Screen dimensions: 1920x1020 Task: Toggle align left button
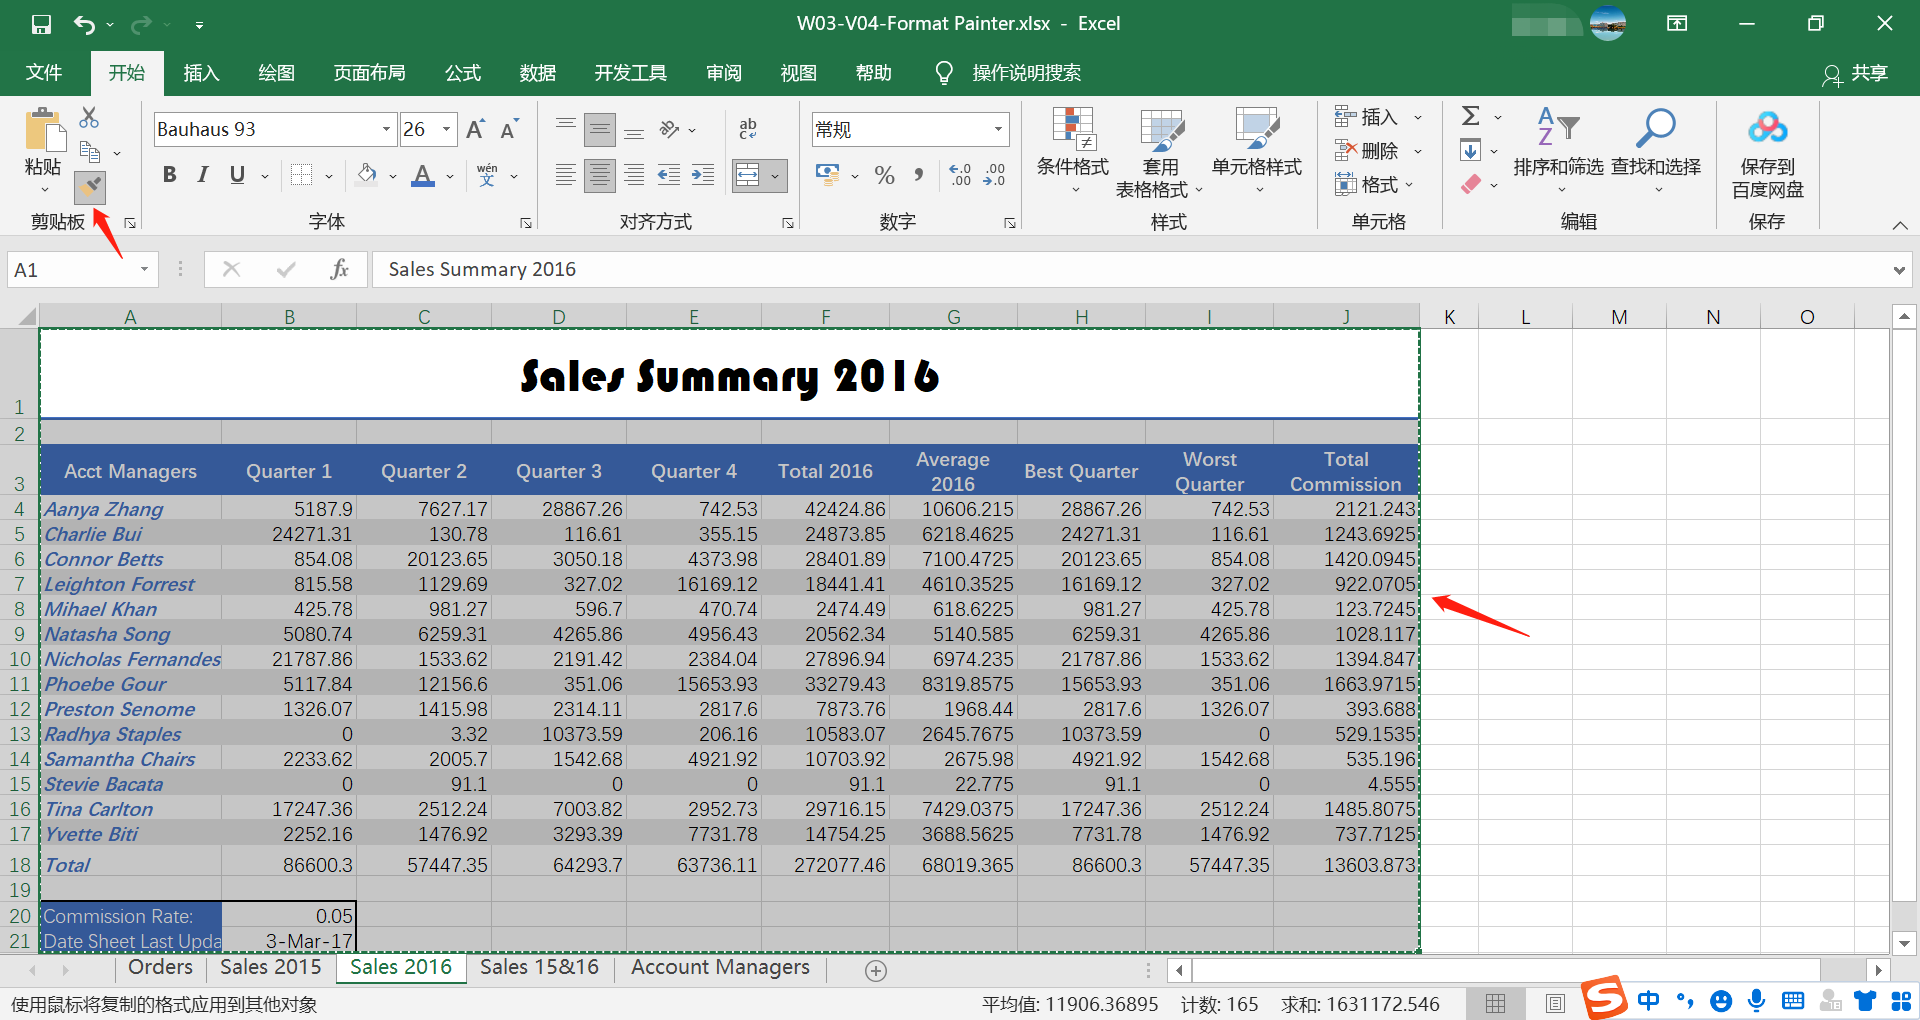(x=565, y=176)
